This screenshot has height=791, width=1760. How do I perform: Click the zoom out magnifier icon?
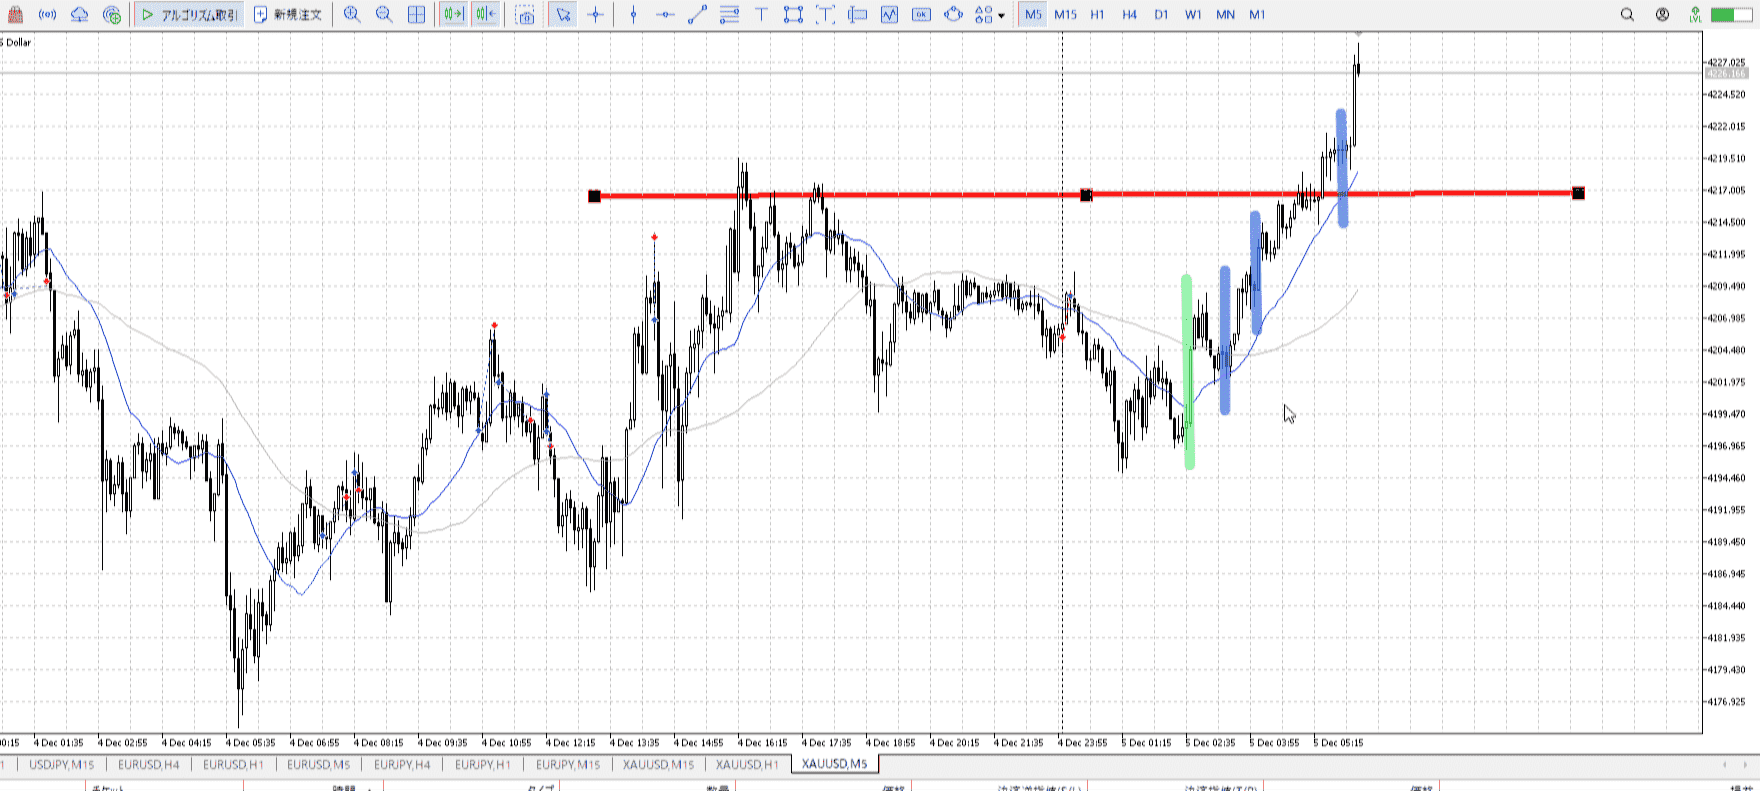tap(384, 15)
